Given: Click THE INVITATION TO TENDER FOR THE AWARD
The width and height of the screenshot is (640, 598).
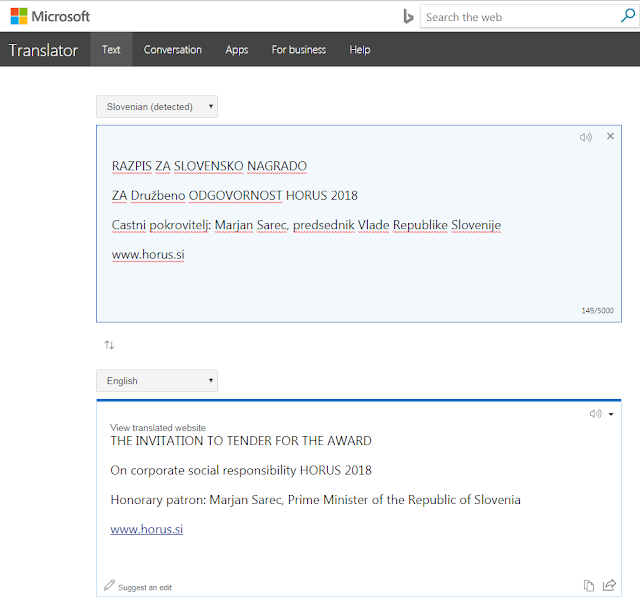Looking at the screenshot, I should (241, 441).
